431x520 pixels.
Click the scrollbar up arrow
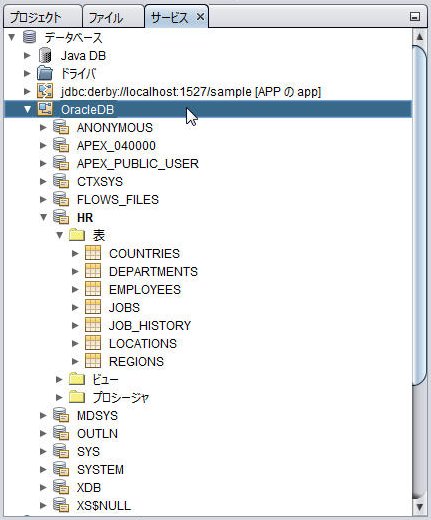point(420,37)
